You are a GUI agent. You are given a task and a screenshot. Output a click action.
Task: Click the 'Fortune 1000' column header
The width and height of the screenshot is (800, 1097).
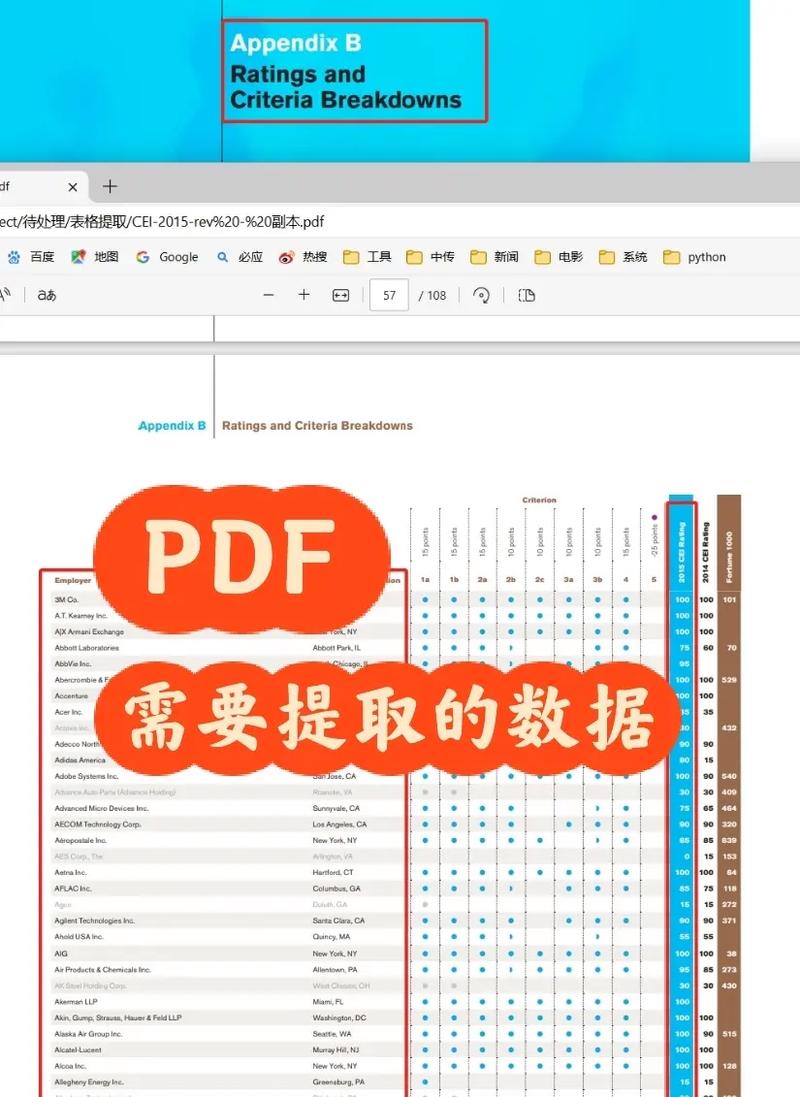(729, 558)
